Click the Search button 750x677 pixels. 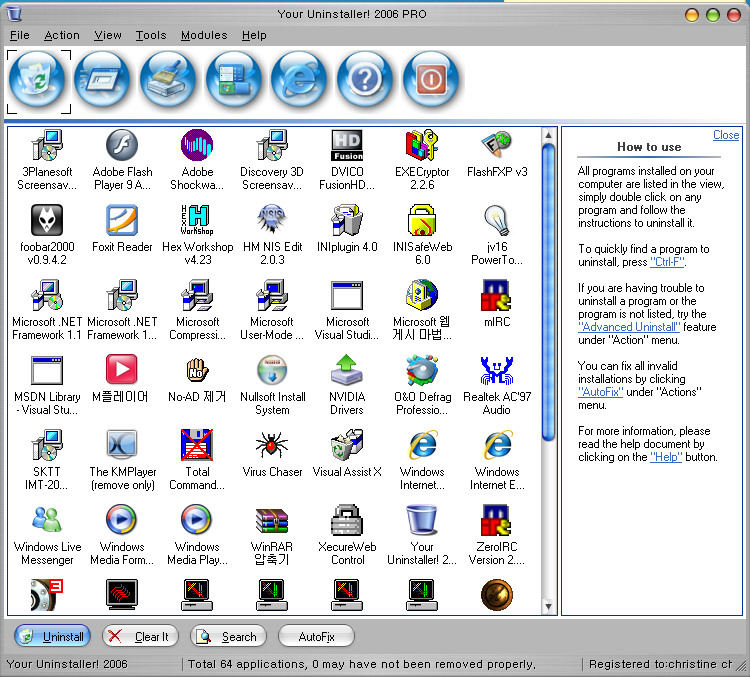pos(228,636)
